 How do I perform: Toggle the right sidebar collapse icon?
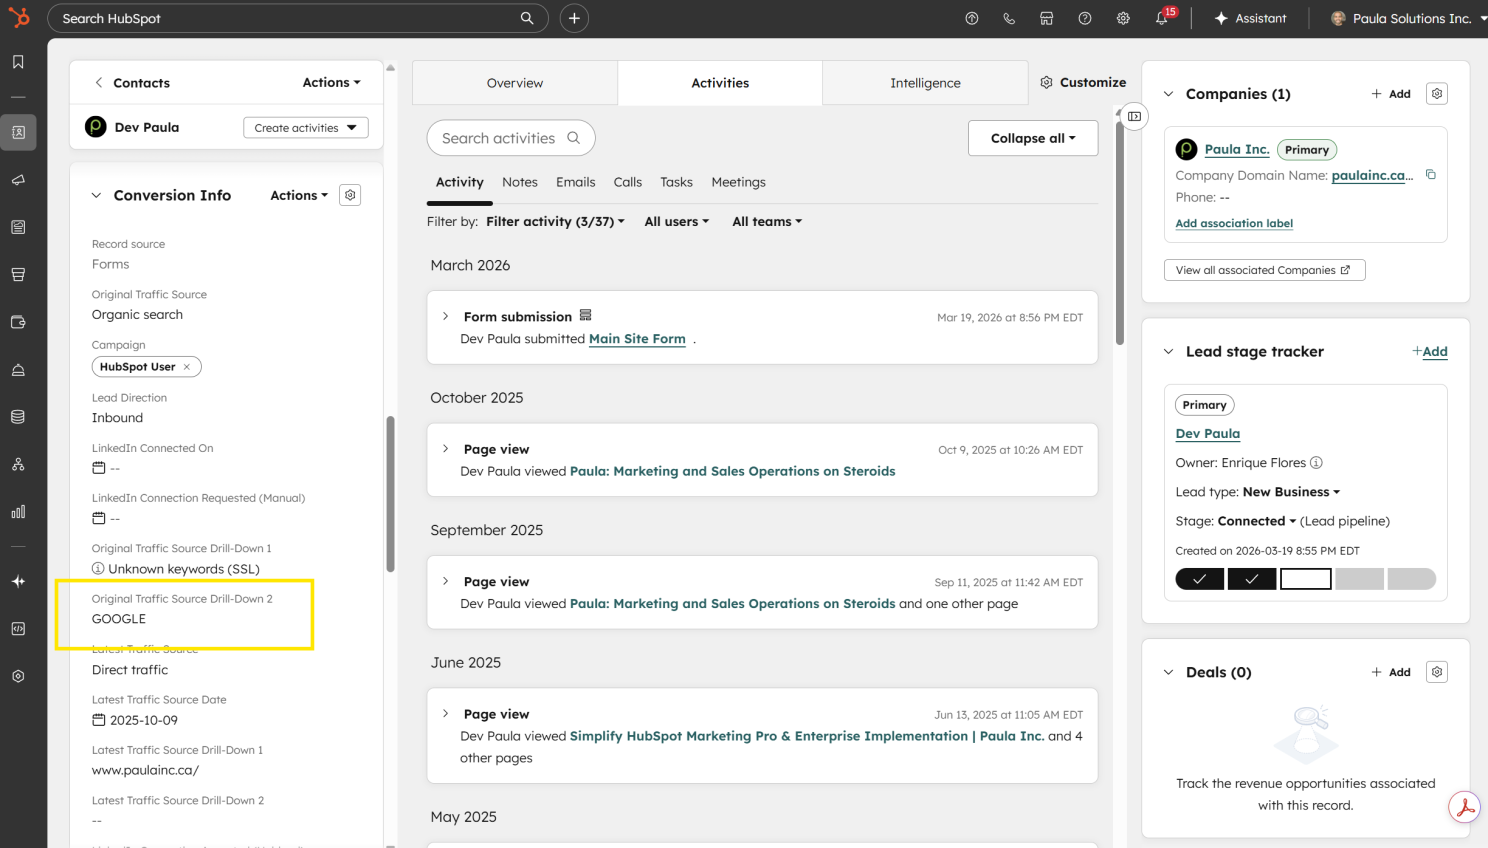[x=1134, y=116]
